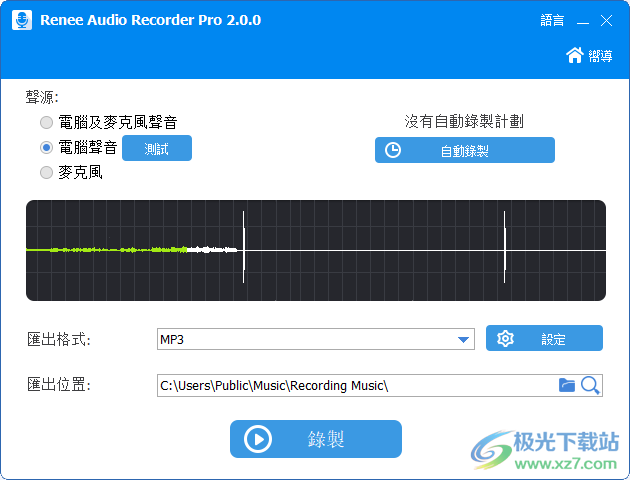Click the 匯出格式: label
This screenshot has width=630, height=480.
pyautogui.click(x=59, y=340)
